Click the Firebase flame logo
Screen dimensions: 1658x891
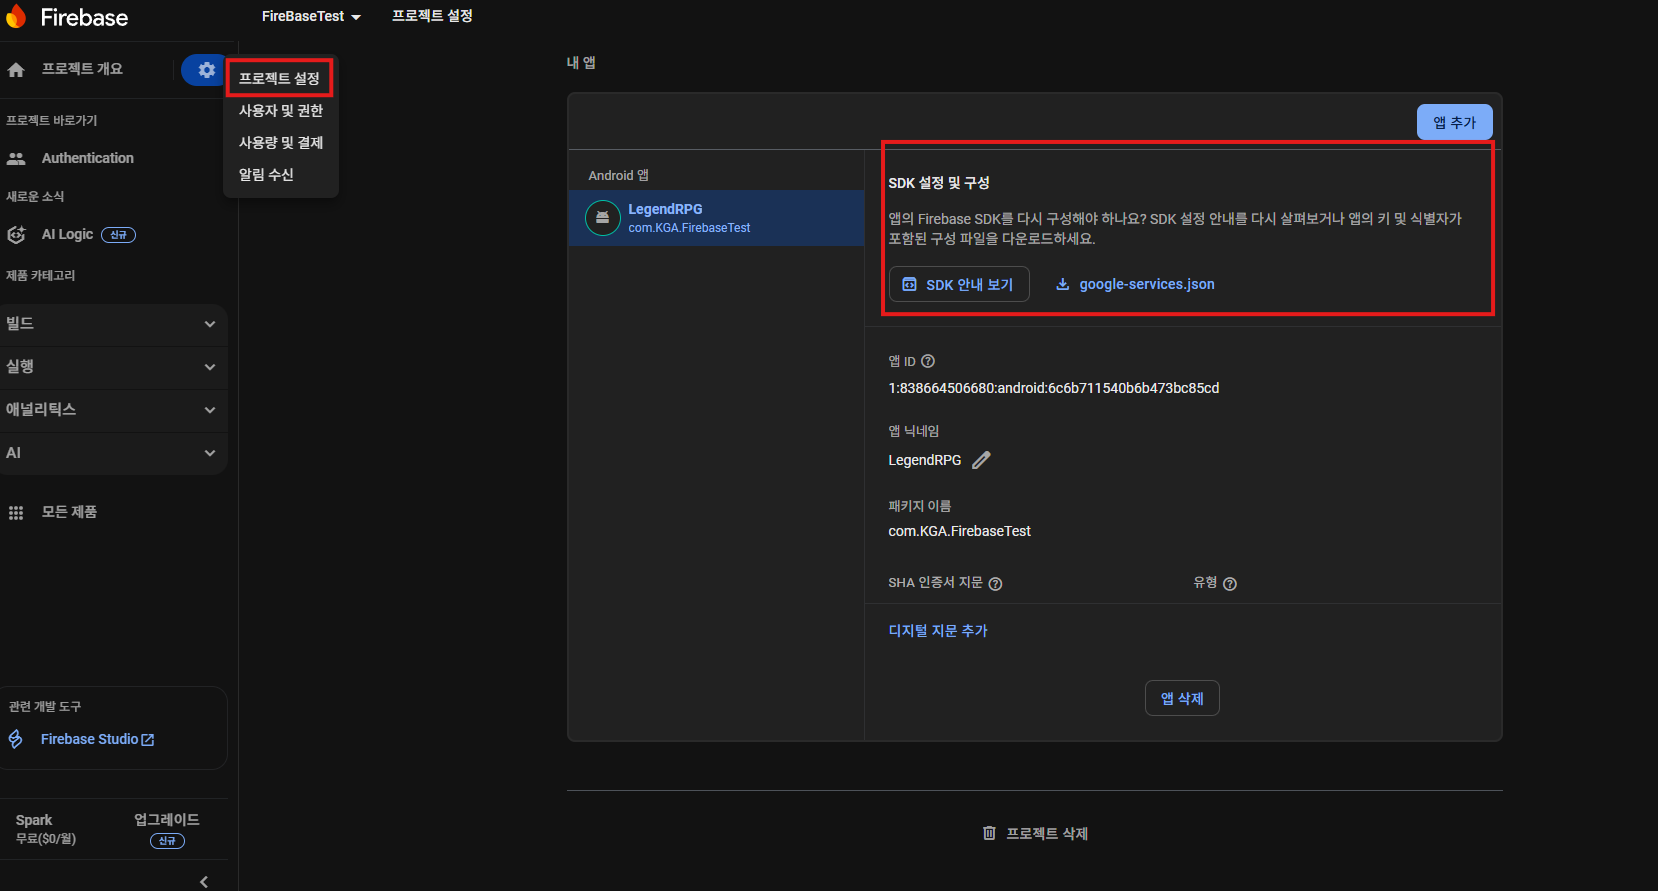[16, 16]
